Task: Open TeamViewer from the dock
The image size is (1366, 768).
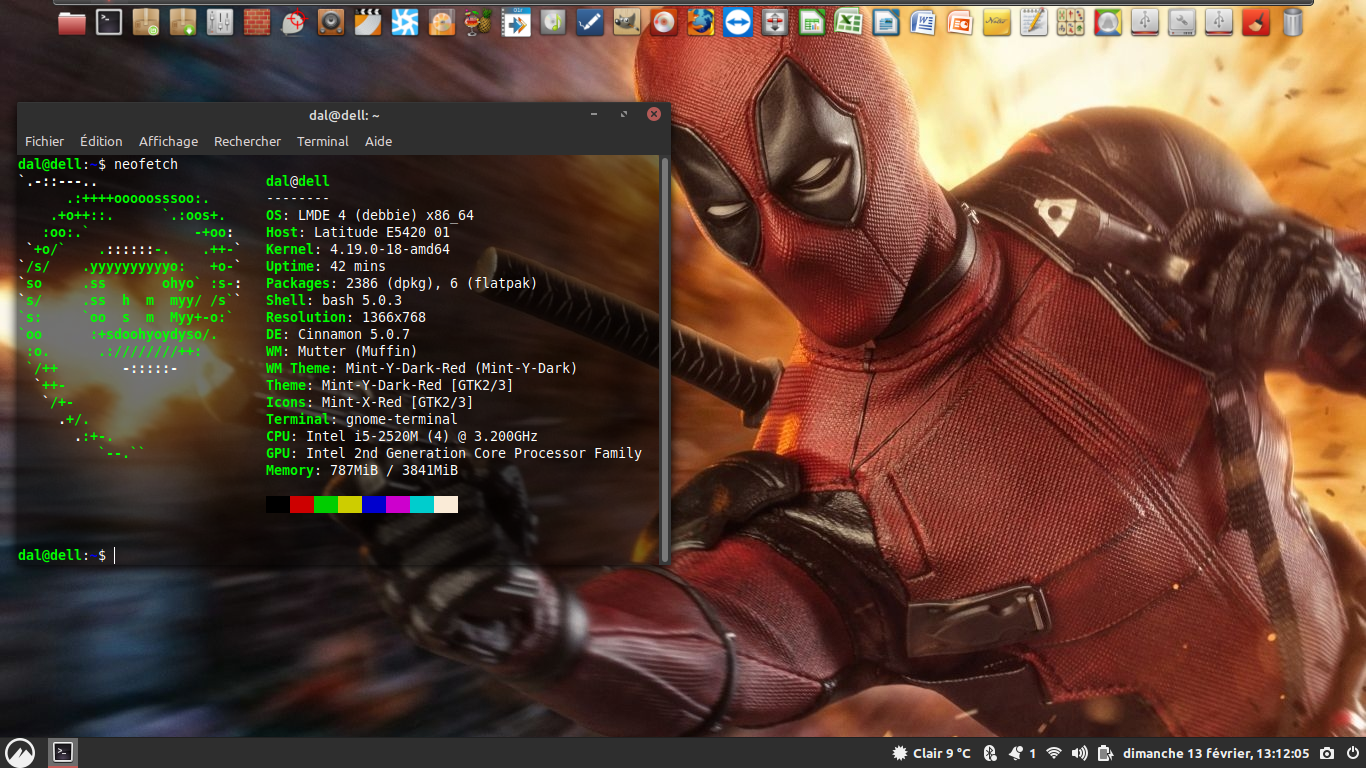Action: pos(738,22)
